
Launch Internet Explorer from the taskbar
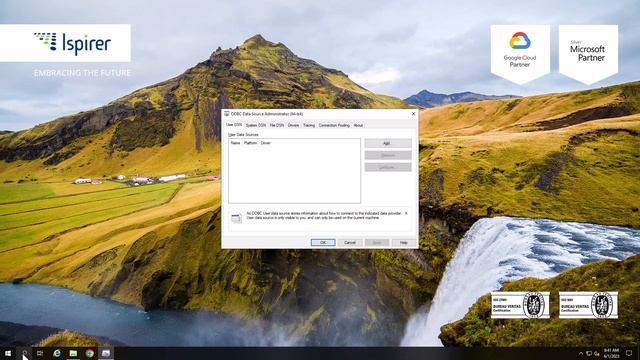point(57,353)
